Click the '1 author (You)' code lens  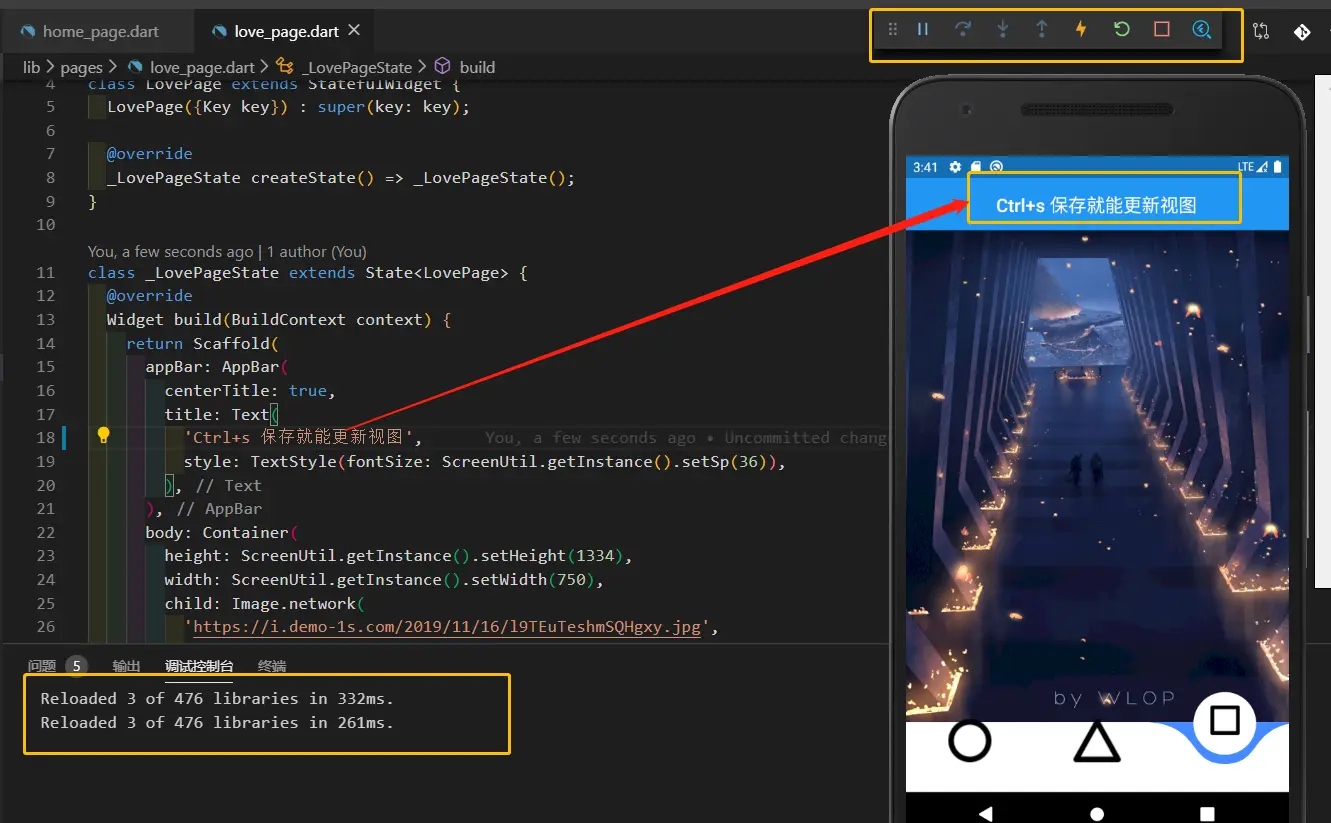pyautogui.click(x=317, y=252)
